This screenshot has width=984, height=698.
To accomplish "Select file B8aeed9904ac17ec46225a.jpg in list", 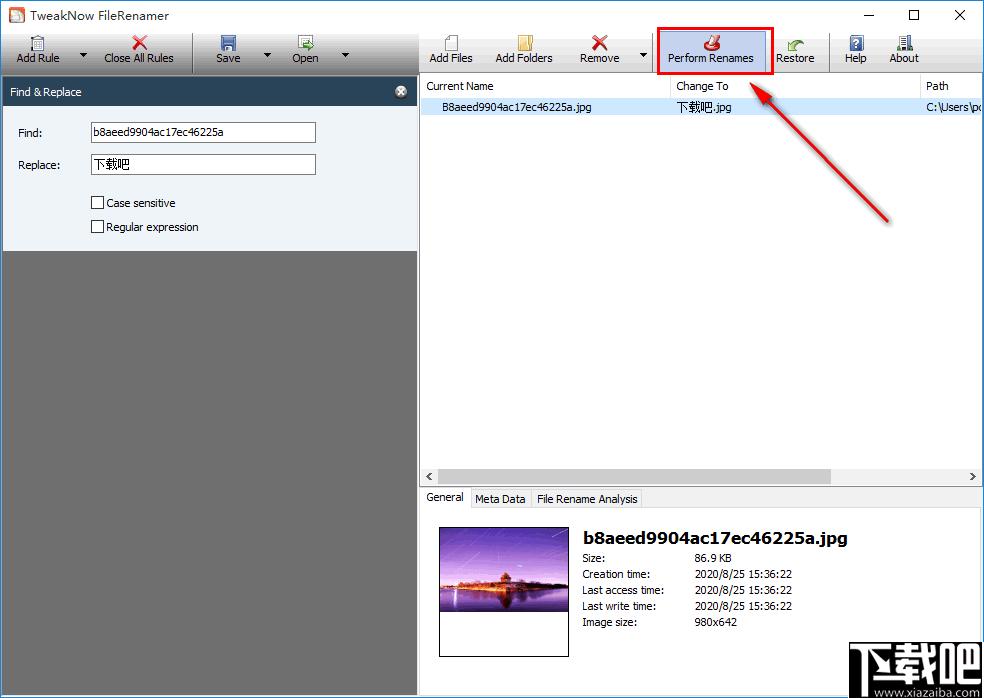I will (x=516, y=107).
